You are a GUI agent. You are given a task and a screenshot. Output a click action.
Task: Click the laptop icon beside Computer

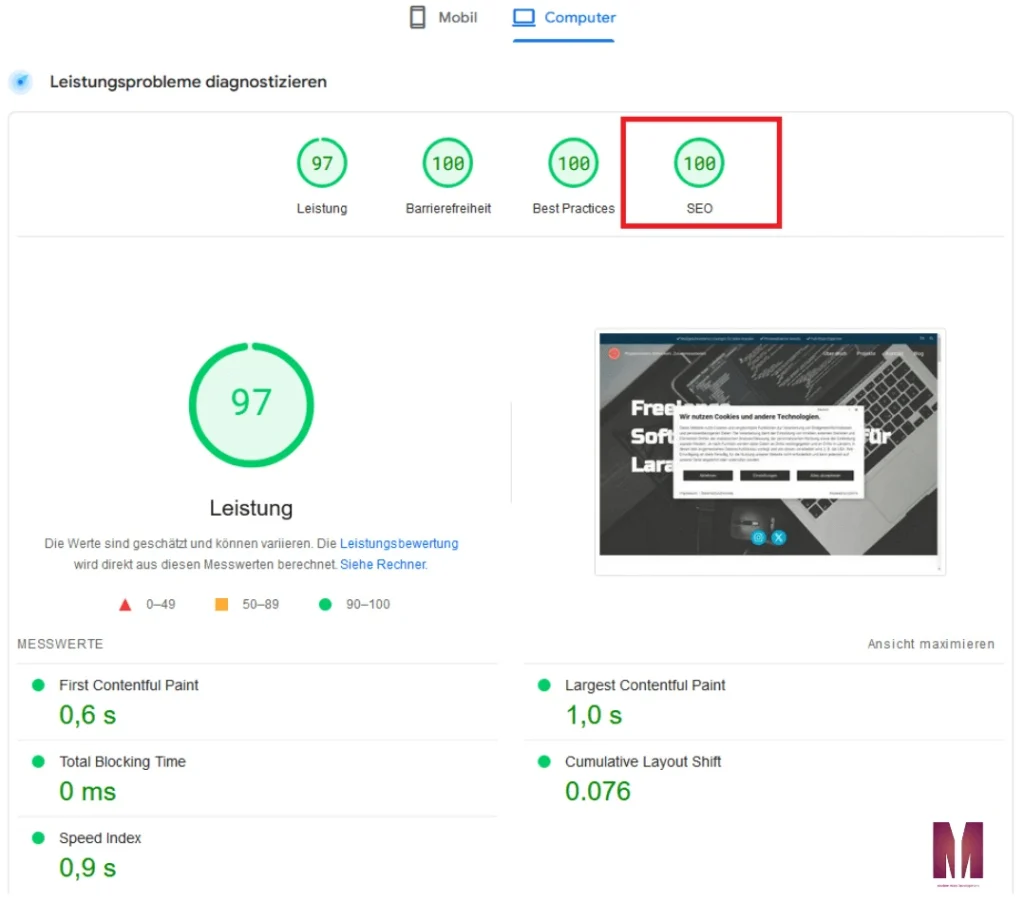[524, 18]
